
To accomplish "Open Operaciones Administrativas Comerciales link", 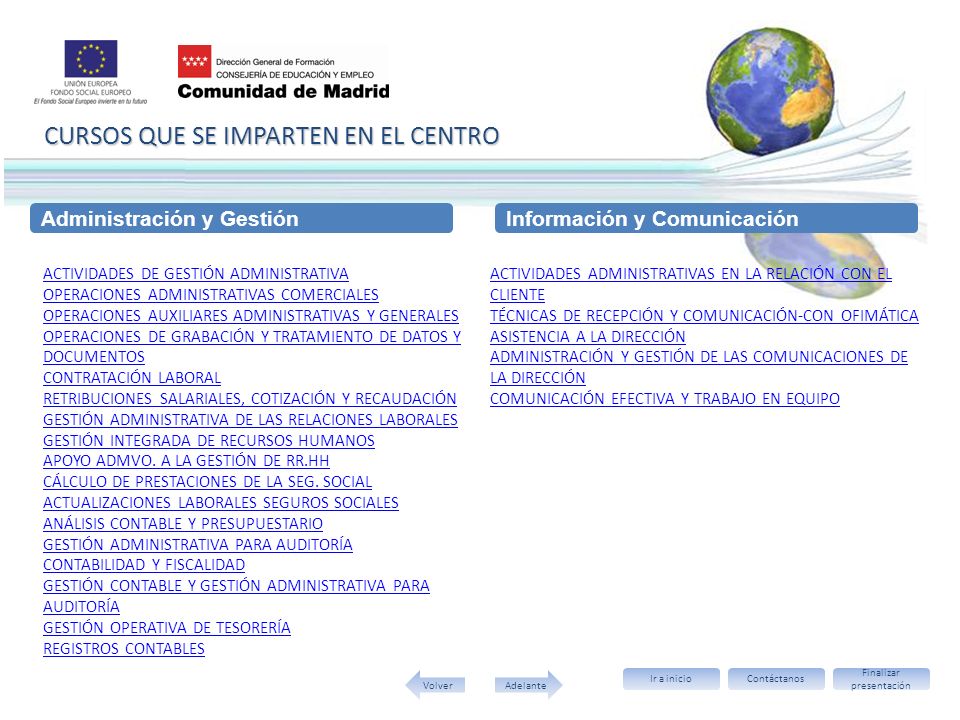I will (x=211, y=294).
